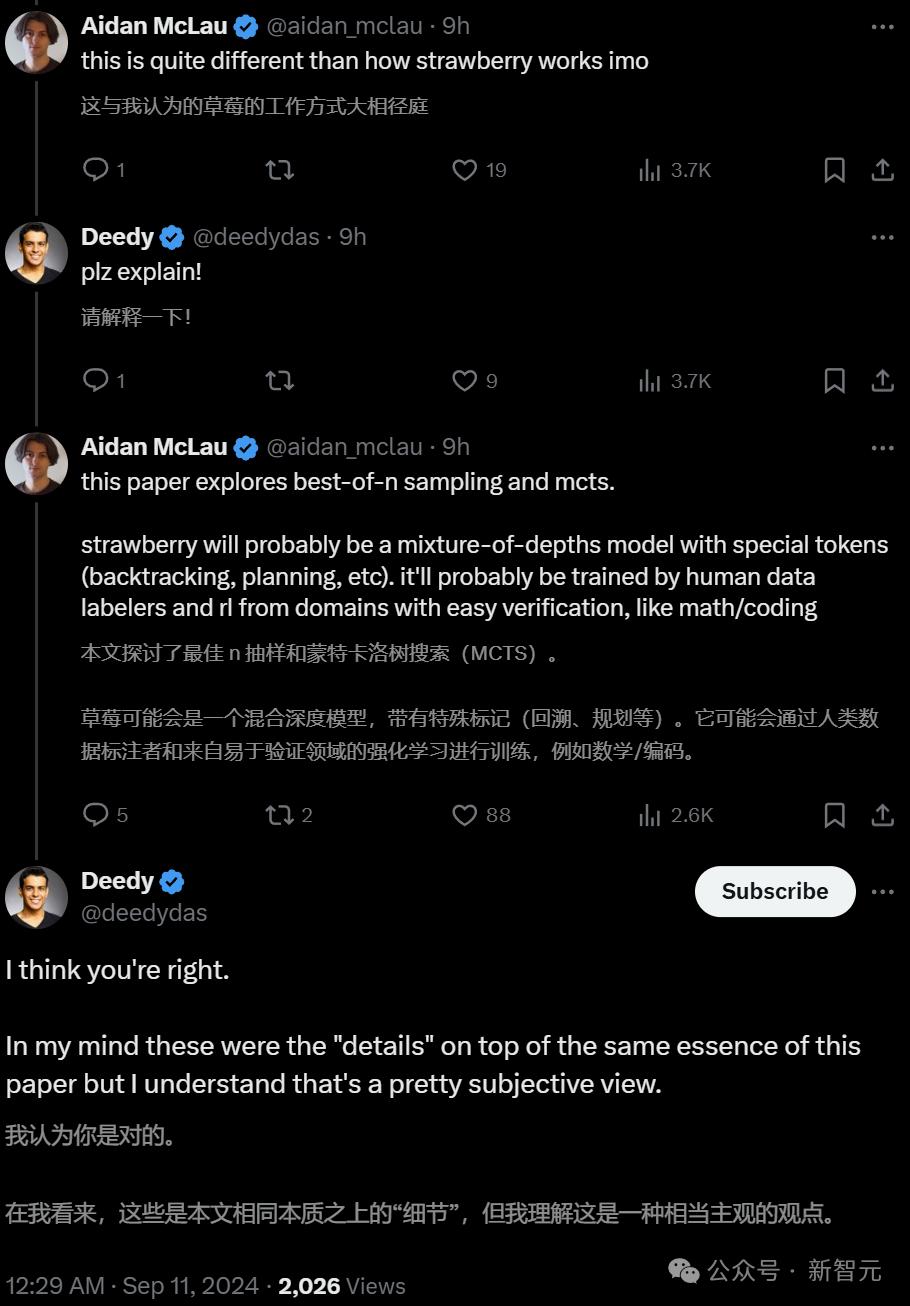Reply to "plz explain!" tweet
This screenshot has width=910, height=1306.
96,380
